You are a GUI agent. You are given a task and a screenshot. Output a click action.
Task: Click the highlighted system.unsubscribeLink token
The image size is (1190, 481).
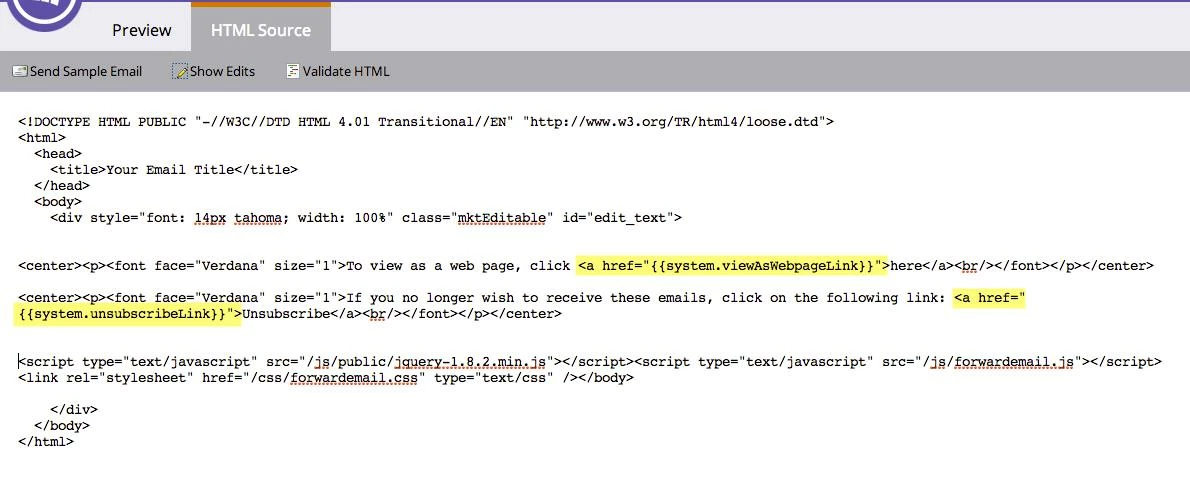(128, 314)
